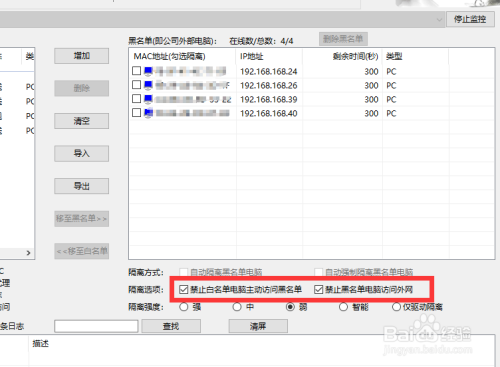Click the 清屏 button
This screenshot has width=500, height=367.
258,326
